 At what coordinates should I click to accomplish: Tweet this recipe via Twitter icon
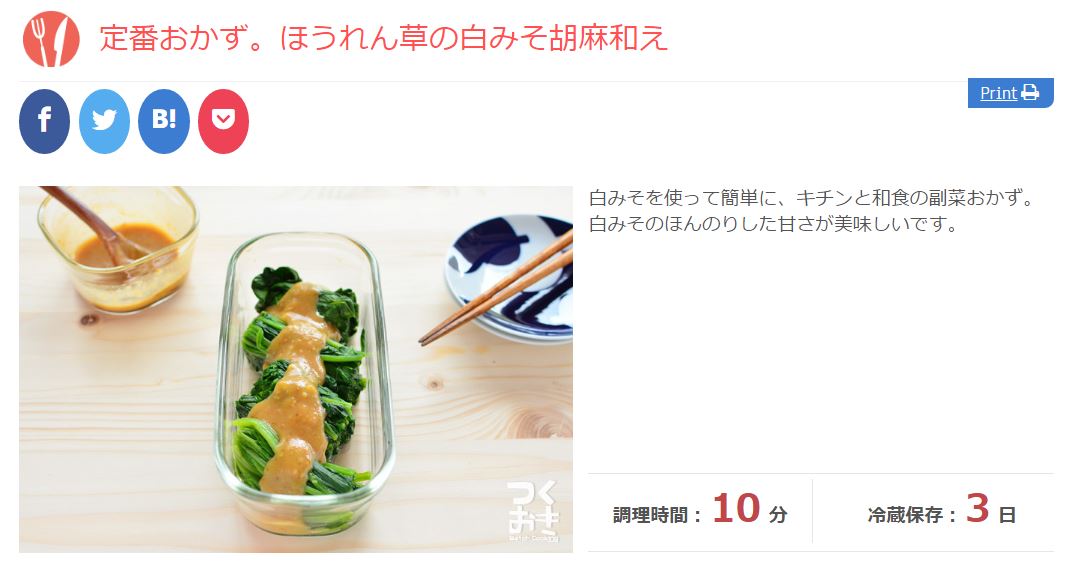(104, 121)
